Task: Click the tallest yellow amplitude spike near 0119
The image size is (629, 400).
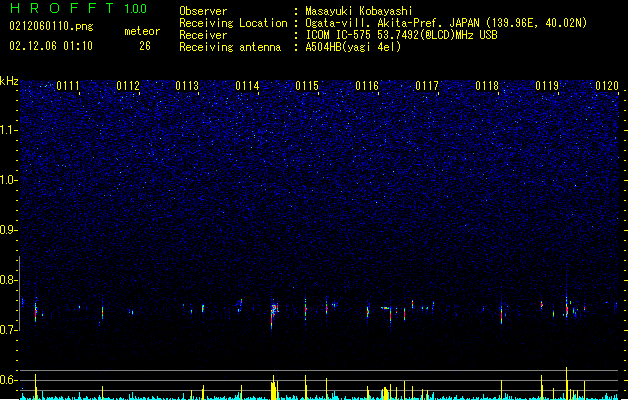Action: (566, 383)
